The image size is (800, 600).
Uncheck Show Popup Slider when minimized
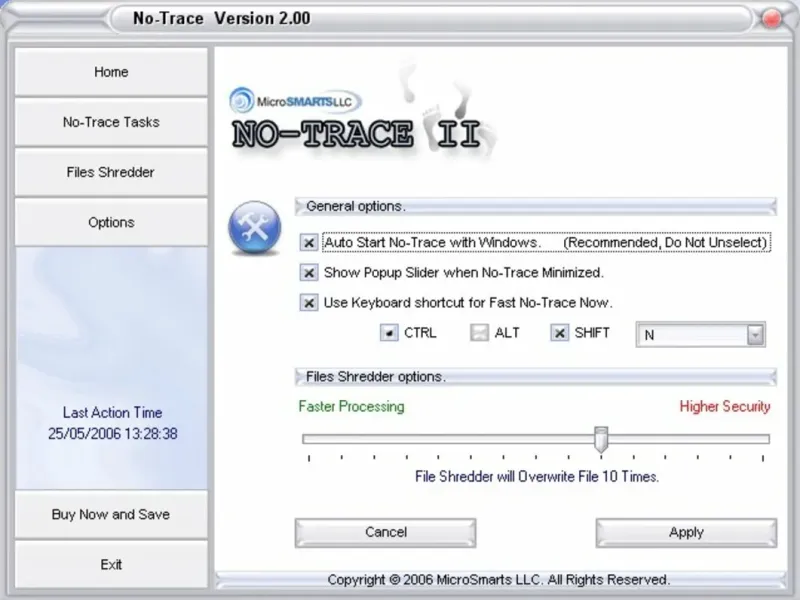pyautogui.click(x=309, y=272)
